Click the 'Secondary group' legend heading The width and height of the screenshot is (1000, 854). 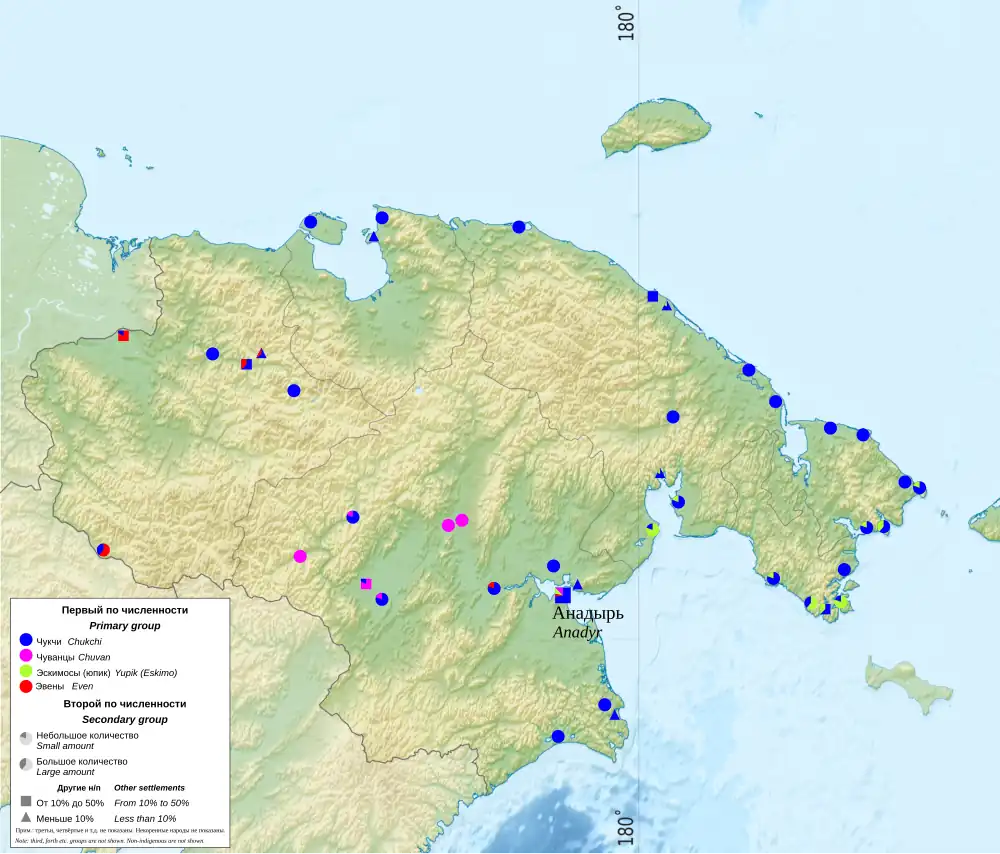point(125,719)
